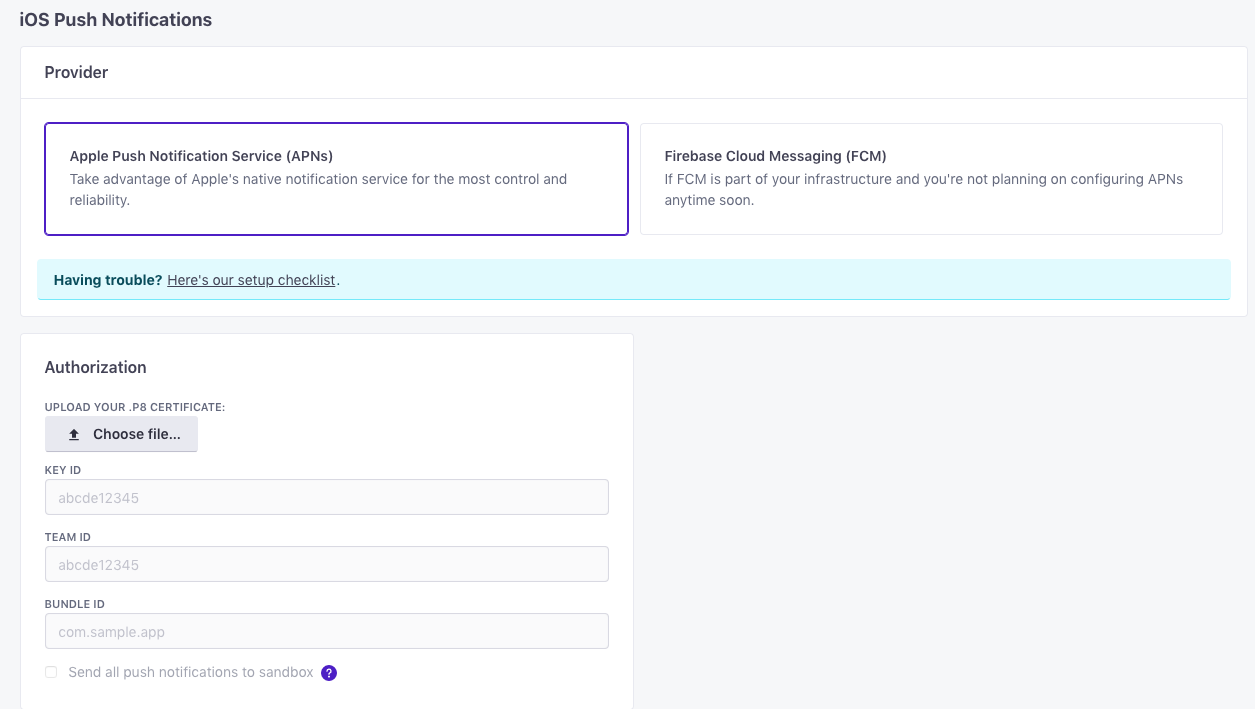Open the sandbox help question mark icon
The image size is (1255, 709).
pos(329,673)
